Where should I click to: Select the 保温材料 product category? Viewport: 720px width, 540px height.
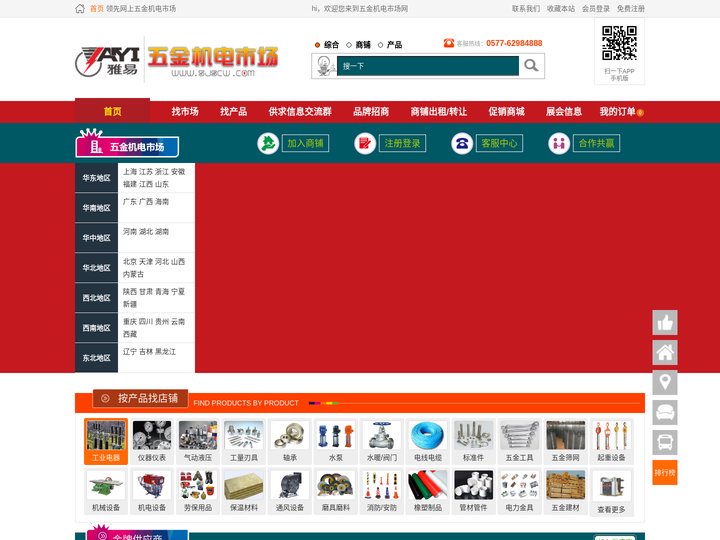click(x=244, y=491)
